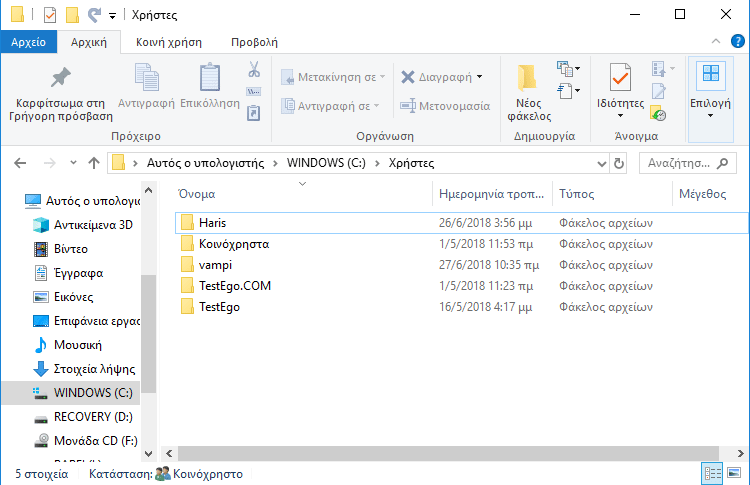This screenshot has width=750, height=485.
Task: Click the New item icon in Δημιουργία group
Action: (x=565, y=69)
